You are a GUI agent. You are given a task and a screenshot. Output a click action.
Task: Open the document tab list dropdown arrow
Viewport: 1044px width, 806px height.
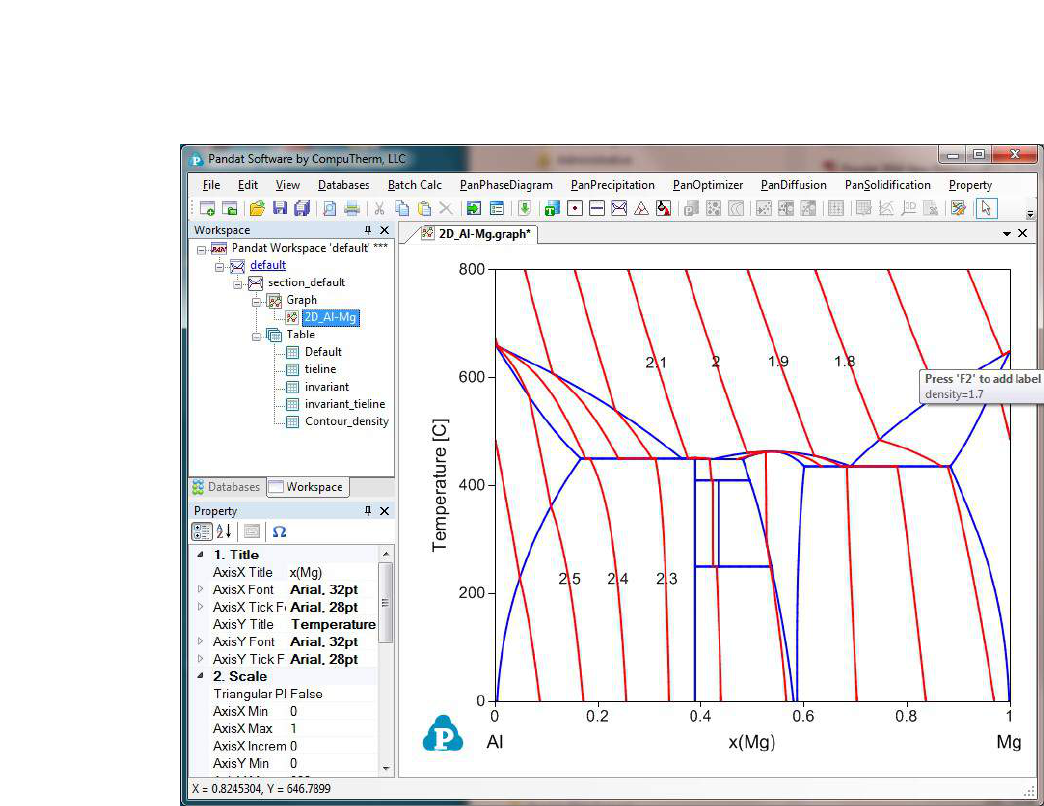1007,234
